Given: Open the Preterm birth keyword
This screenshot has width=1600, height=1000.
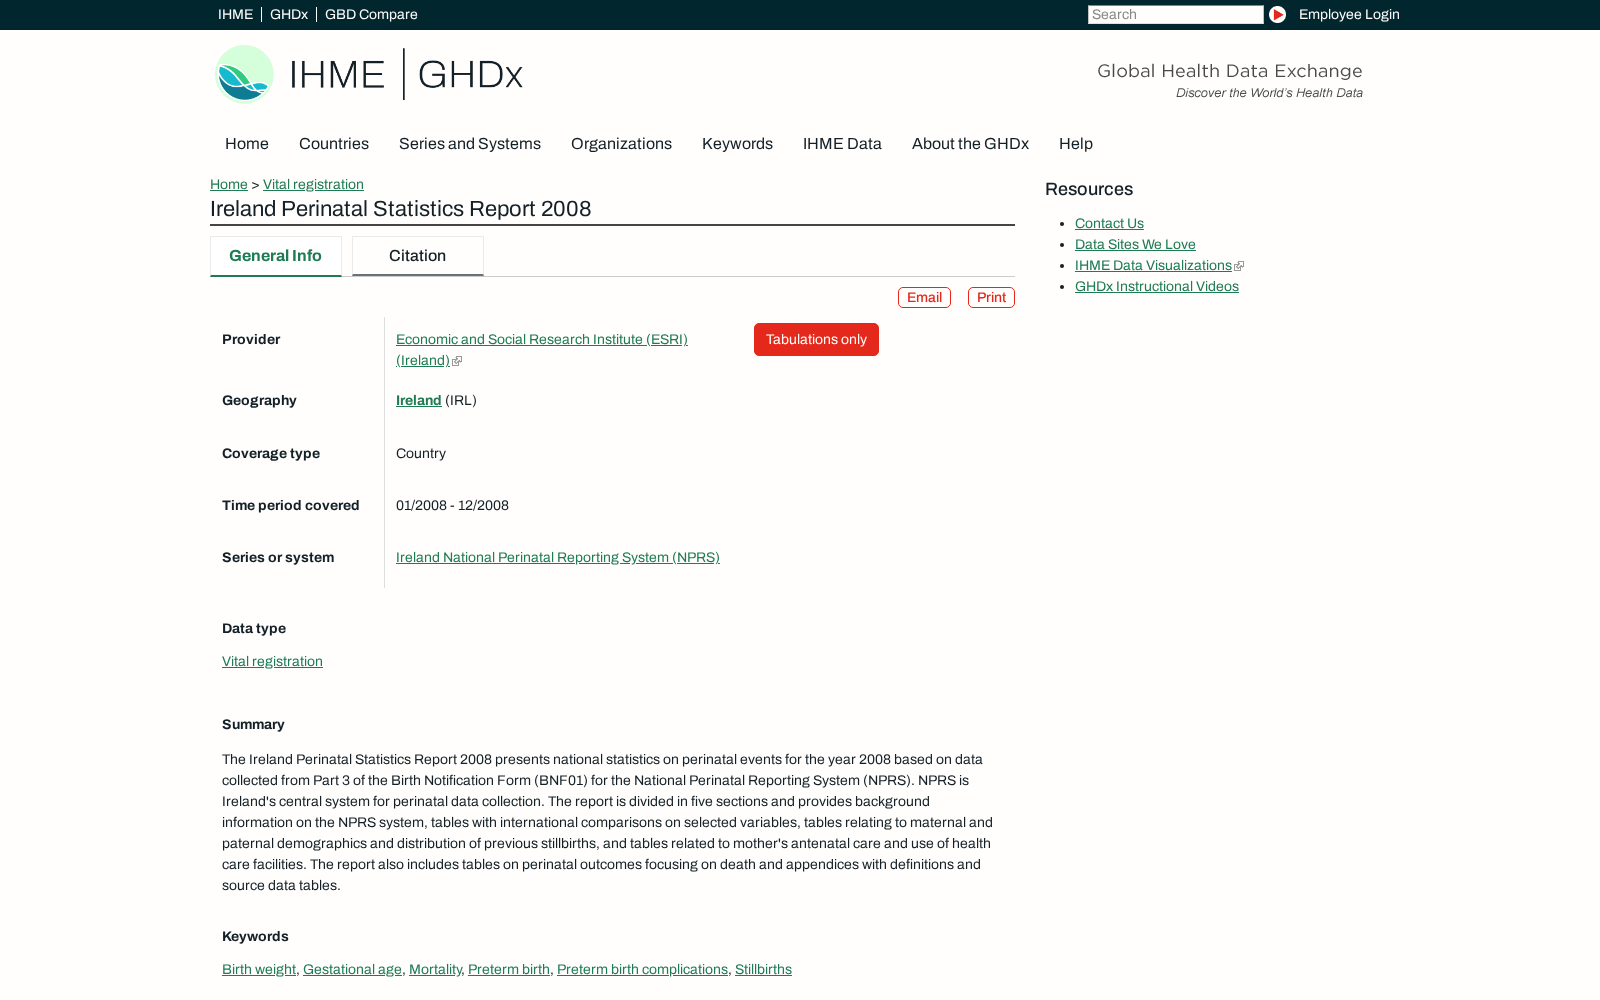Looking at the screenshot, I should tap(509, 969).
